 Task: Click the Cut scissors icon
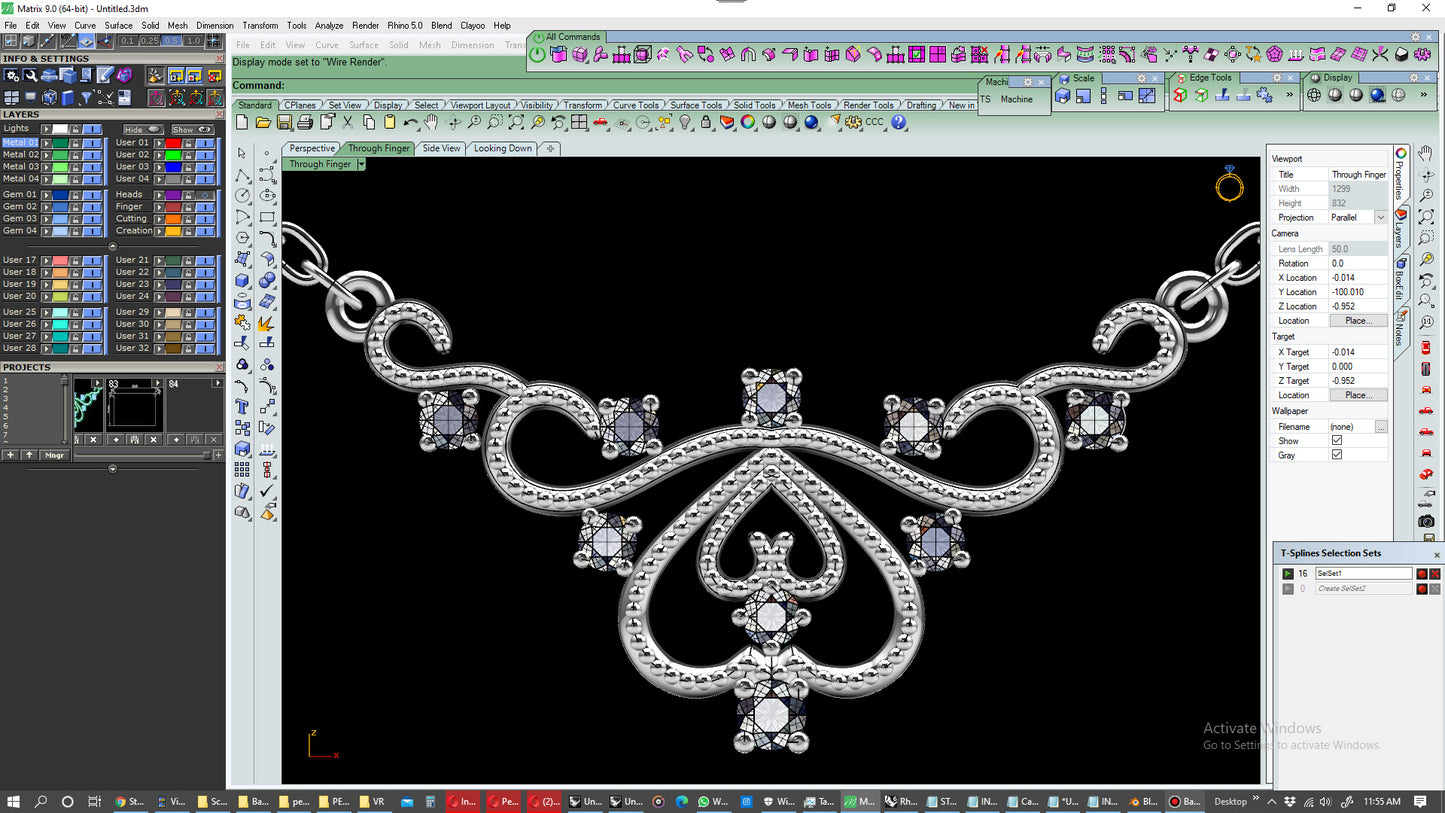[x=348, y=122]
